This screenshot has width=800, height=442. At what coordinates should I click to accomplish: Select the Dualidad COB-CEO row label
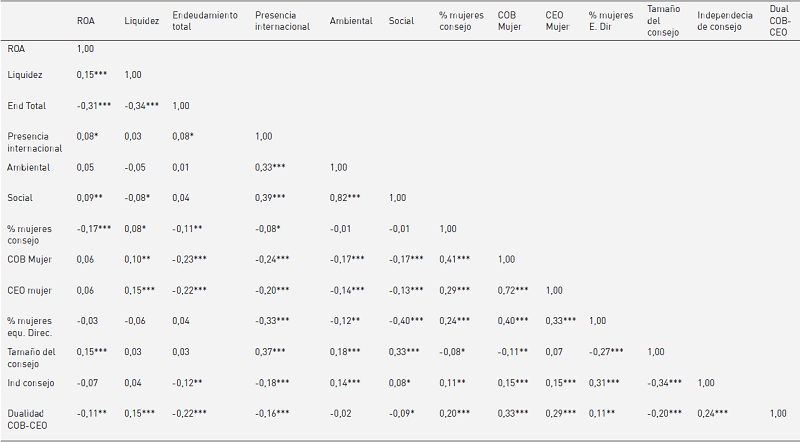pyautogui.click(x=31, y=418)
